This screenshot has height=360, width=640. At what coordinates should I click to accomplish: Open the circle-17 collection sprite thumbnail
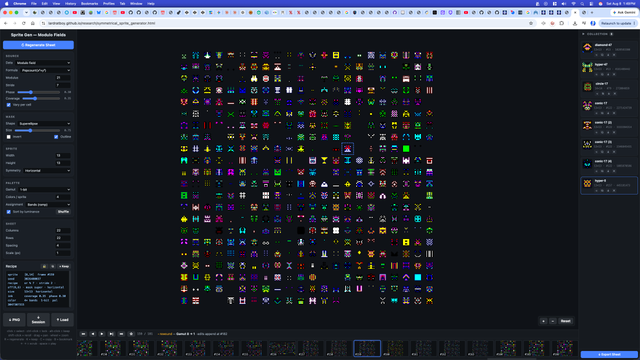pos(587,87)
